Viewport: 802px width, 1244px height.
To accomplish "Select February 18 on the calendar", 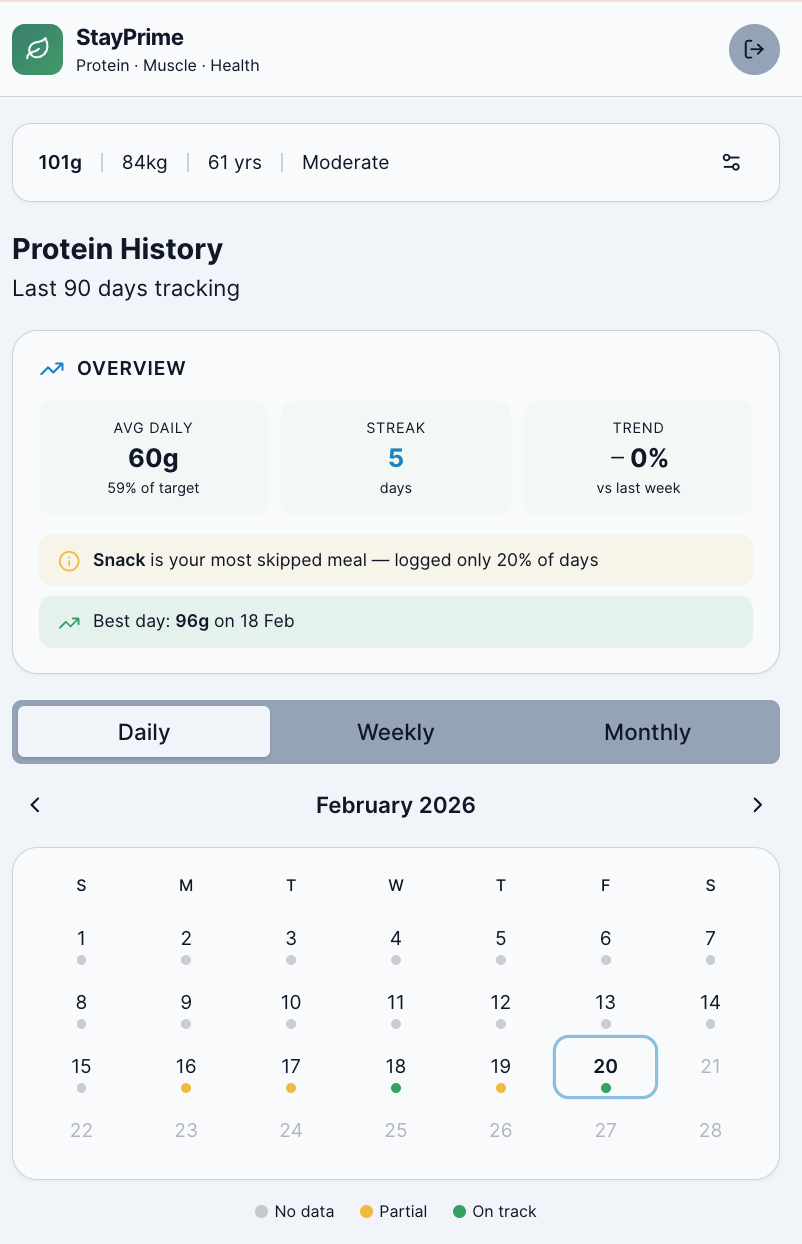I will 396,1067.
